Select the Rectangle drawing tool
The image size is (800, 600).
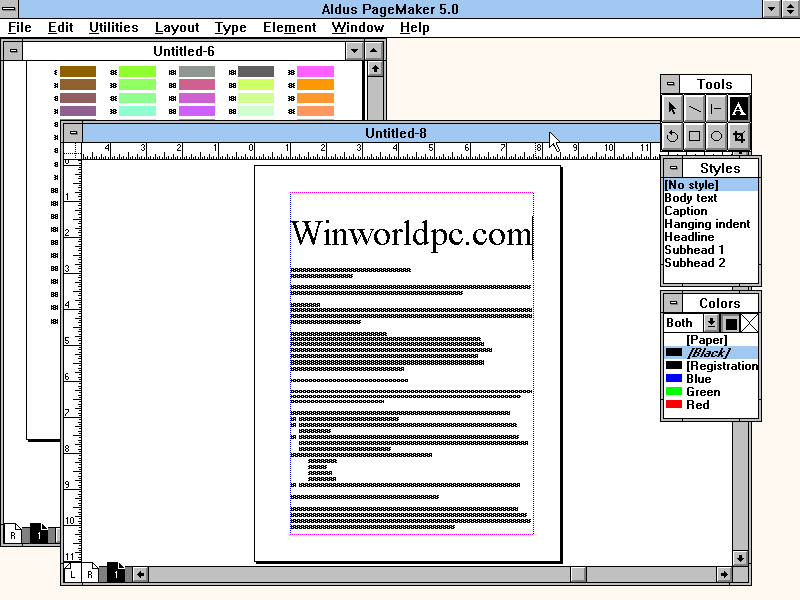(694, 136)
